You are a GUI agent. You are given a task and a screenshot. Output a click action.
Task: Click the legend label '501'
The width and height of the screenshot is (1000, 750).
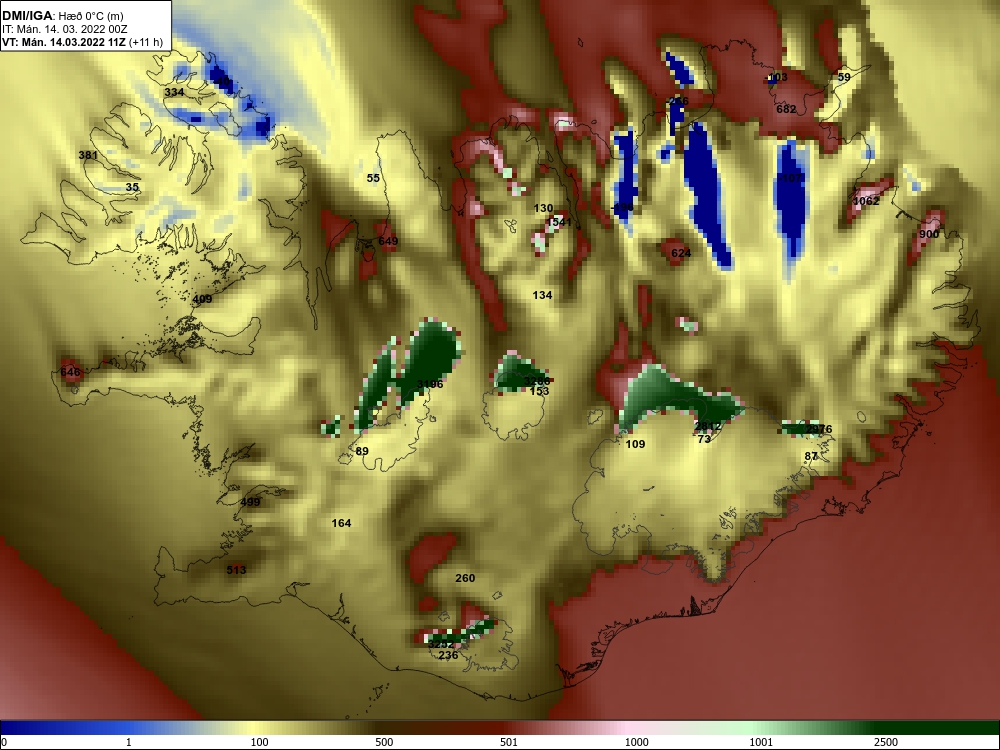point(508,742)
